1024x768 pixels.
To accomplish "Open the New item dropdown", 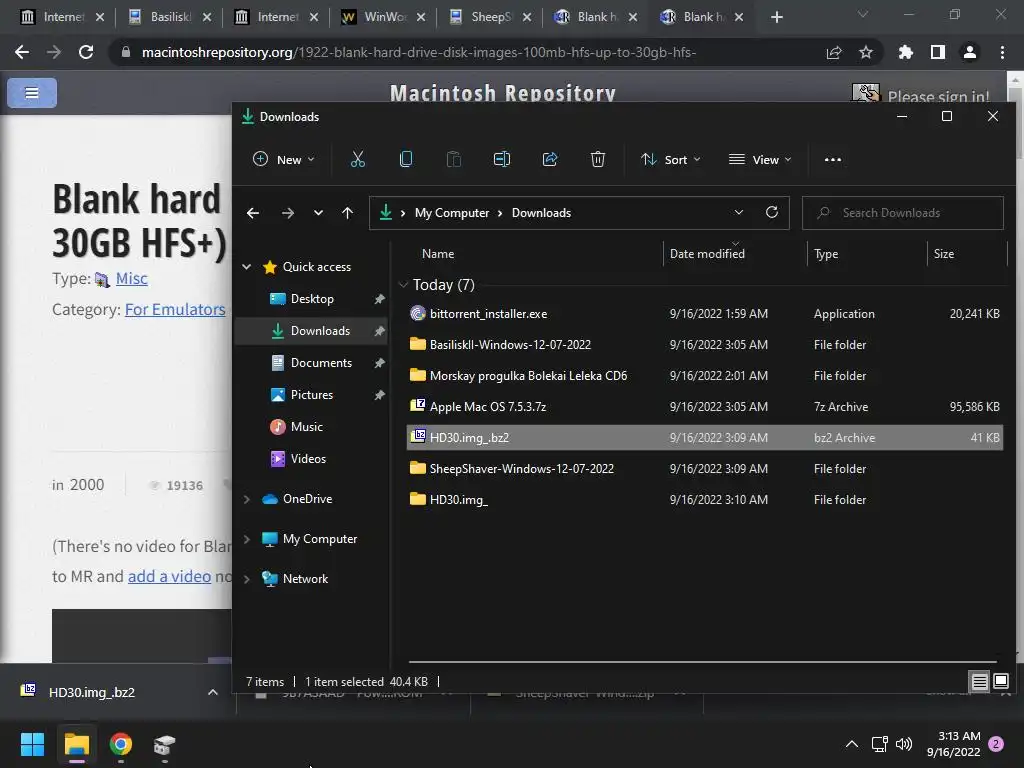I will [x=284, y=159].
